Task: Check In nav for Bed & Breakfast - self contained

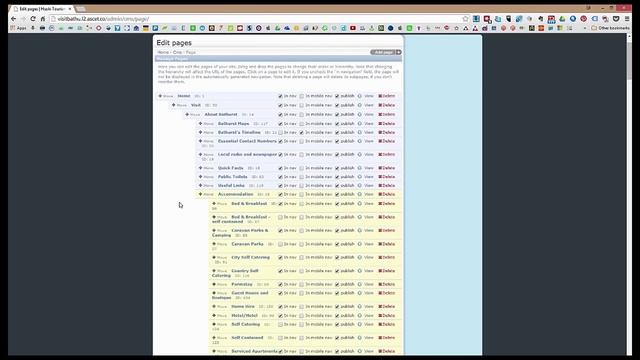Action: (280, 218)
